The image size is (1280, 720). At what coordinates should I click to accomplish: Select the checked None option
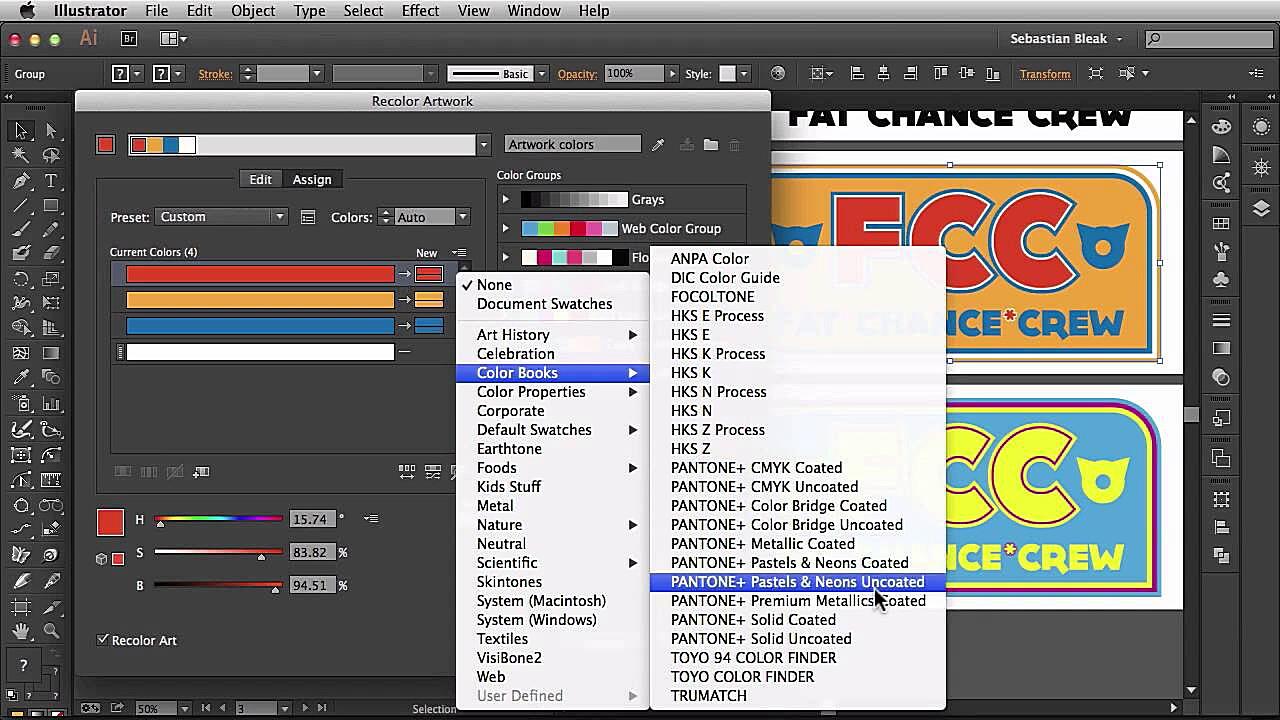(x=494, y=285)
